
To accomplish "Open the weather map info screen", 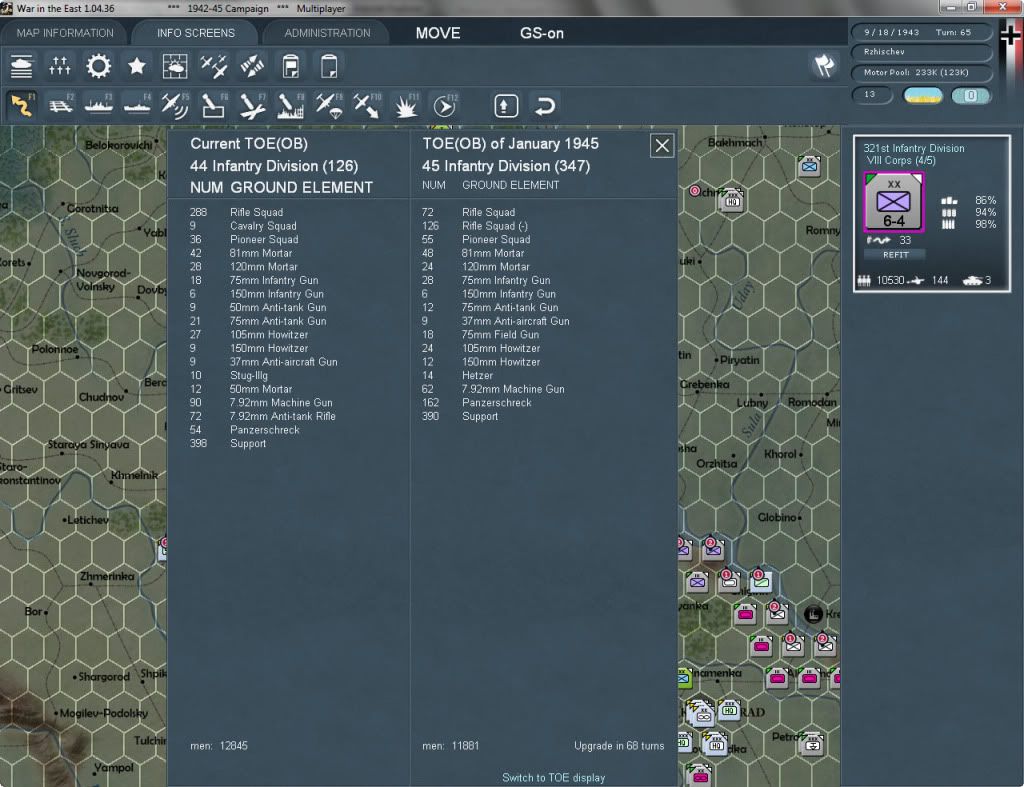I will click(174, 66).
